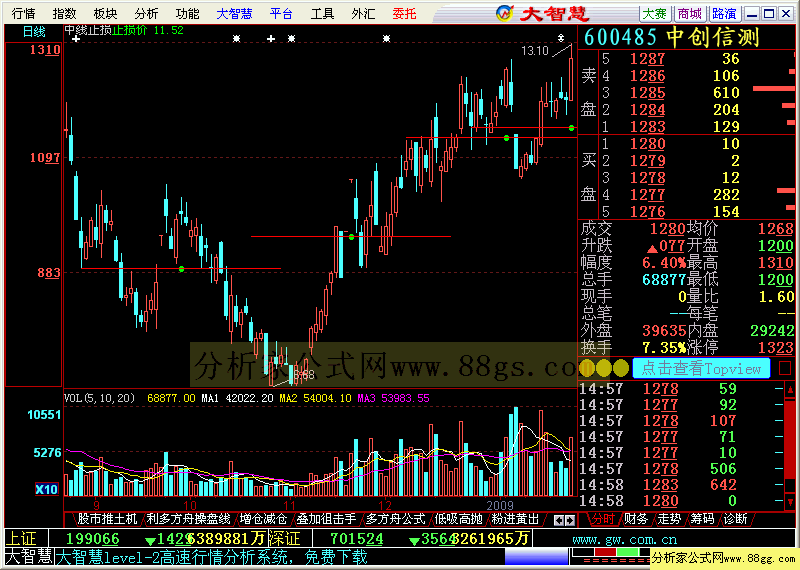The width and height of the screenshot is (800, 570).
Task: Select the 诊断 tab in right panel
Action: [735, 519]
